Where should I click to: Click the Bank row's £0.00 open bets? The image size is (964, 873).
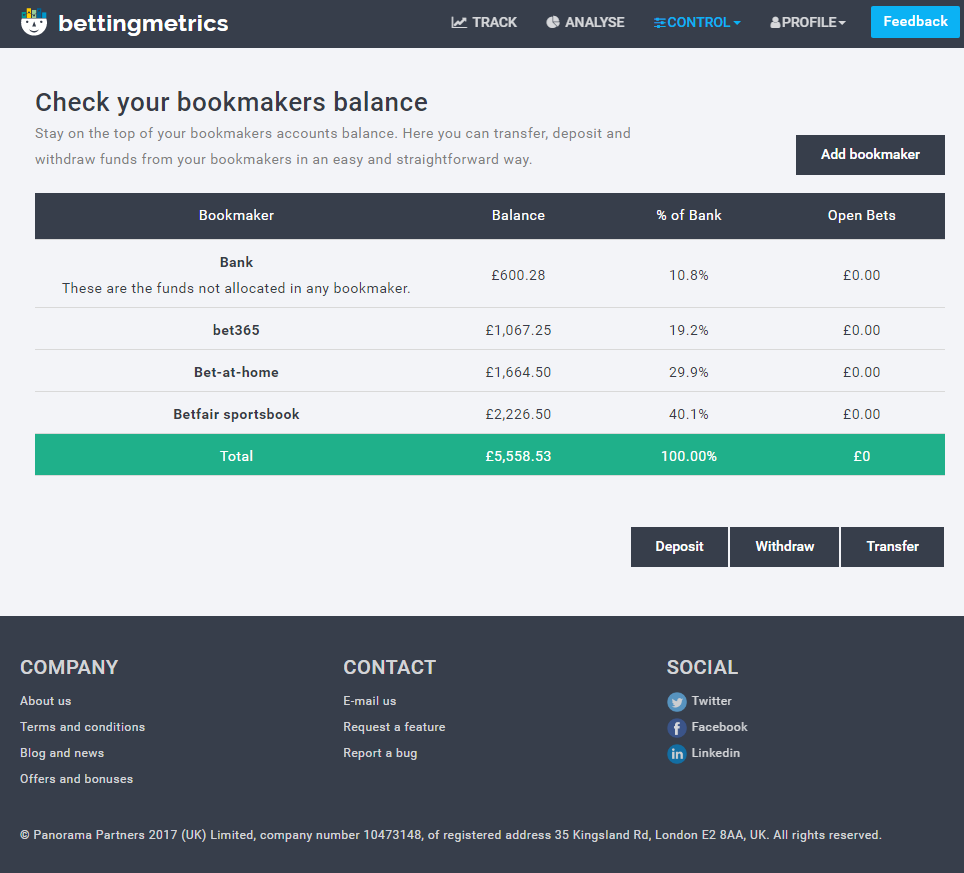pos(861,275)
